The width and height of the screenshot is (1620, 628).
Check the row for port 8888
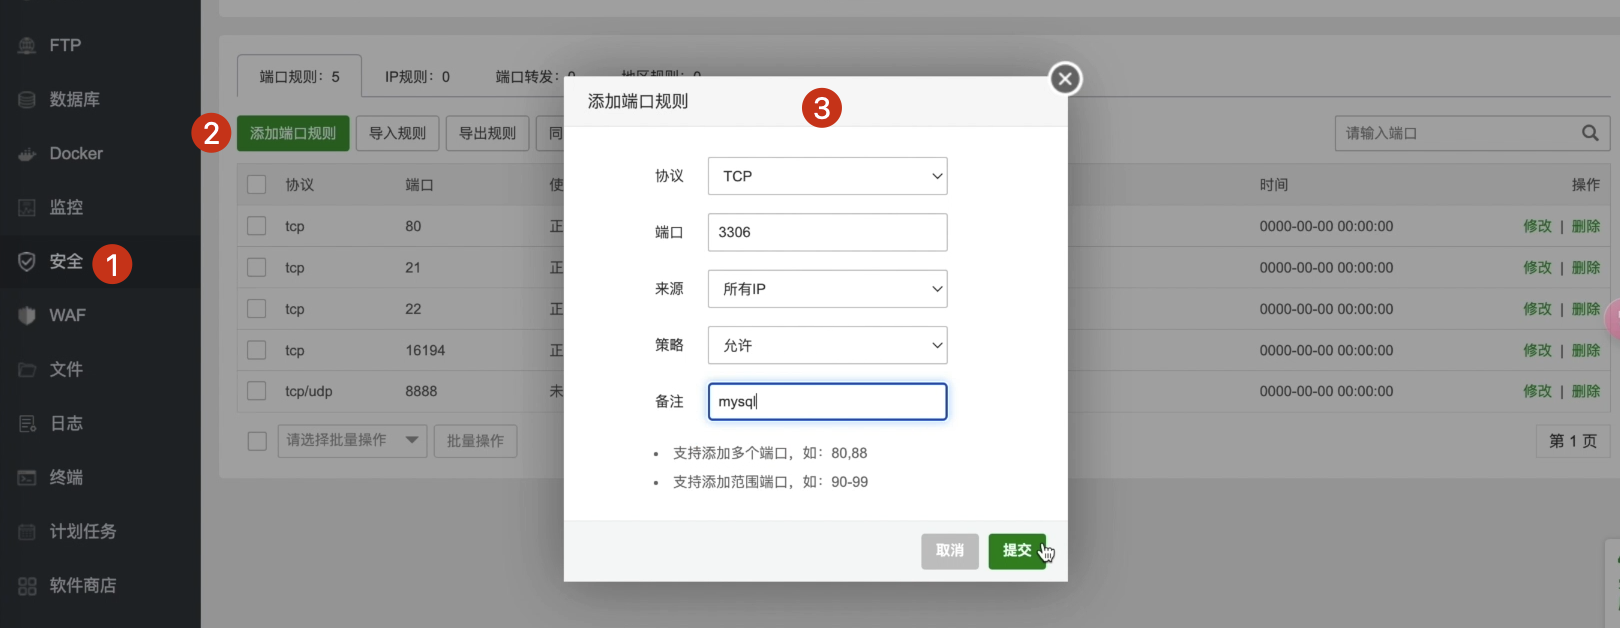(x=257, y=391)
